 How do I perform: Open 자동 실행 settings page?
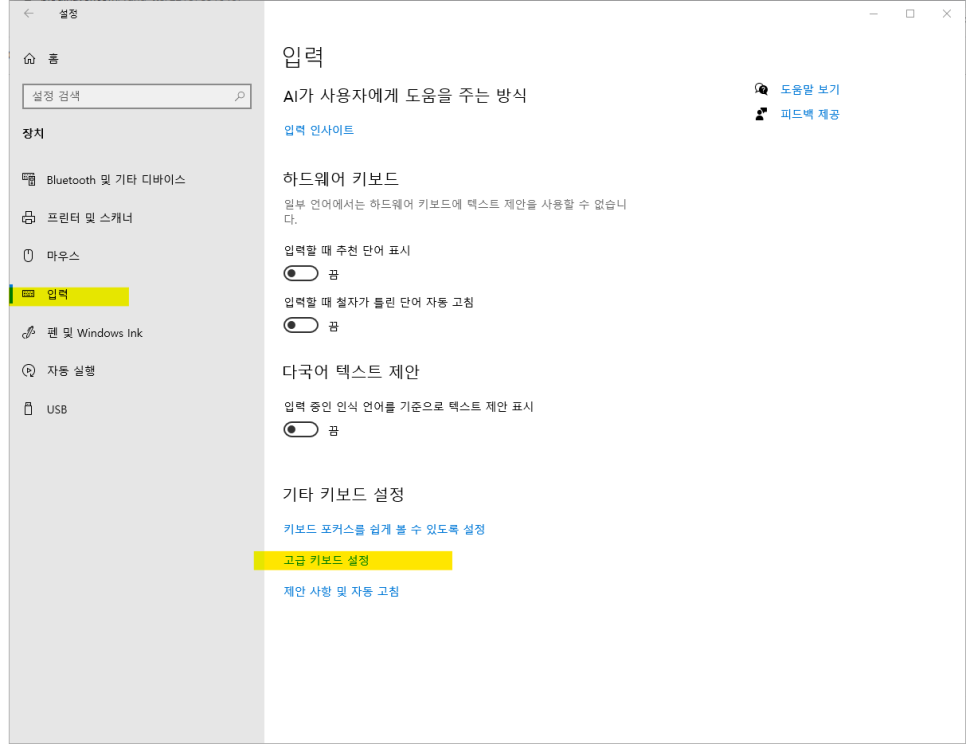[71, 371]
